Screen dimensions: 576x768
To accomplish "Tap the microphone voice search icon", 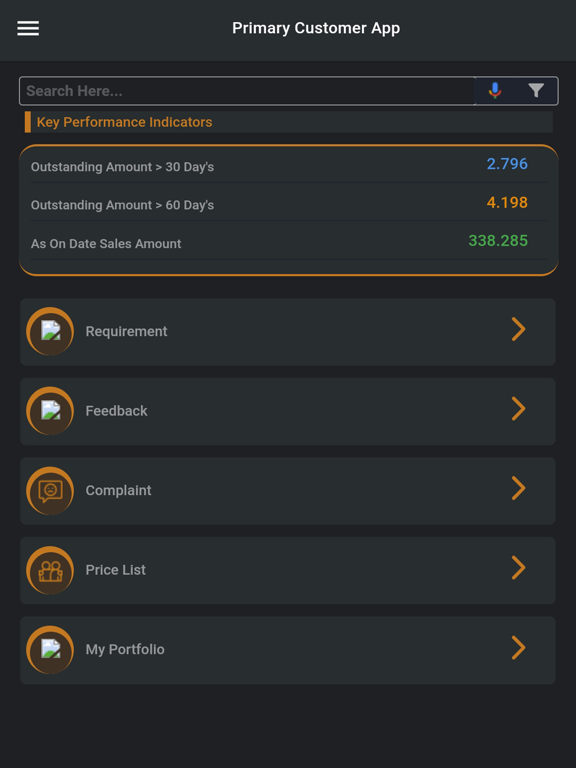I will (x=495, y=91).
